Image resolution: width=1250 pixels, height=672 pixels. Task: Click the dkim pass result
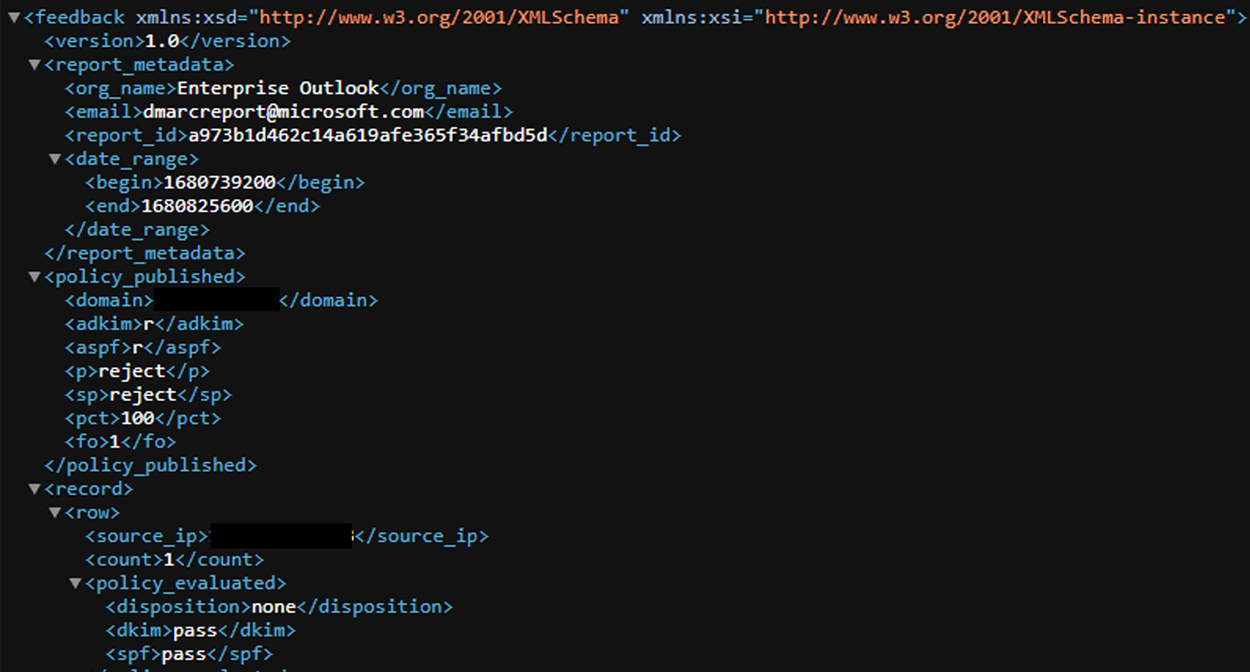click(196, 631)
